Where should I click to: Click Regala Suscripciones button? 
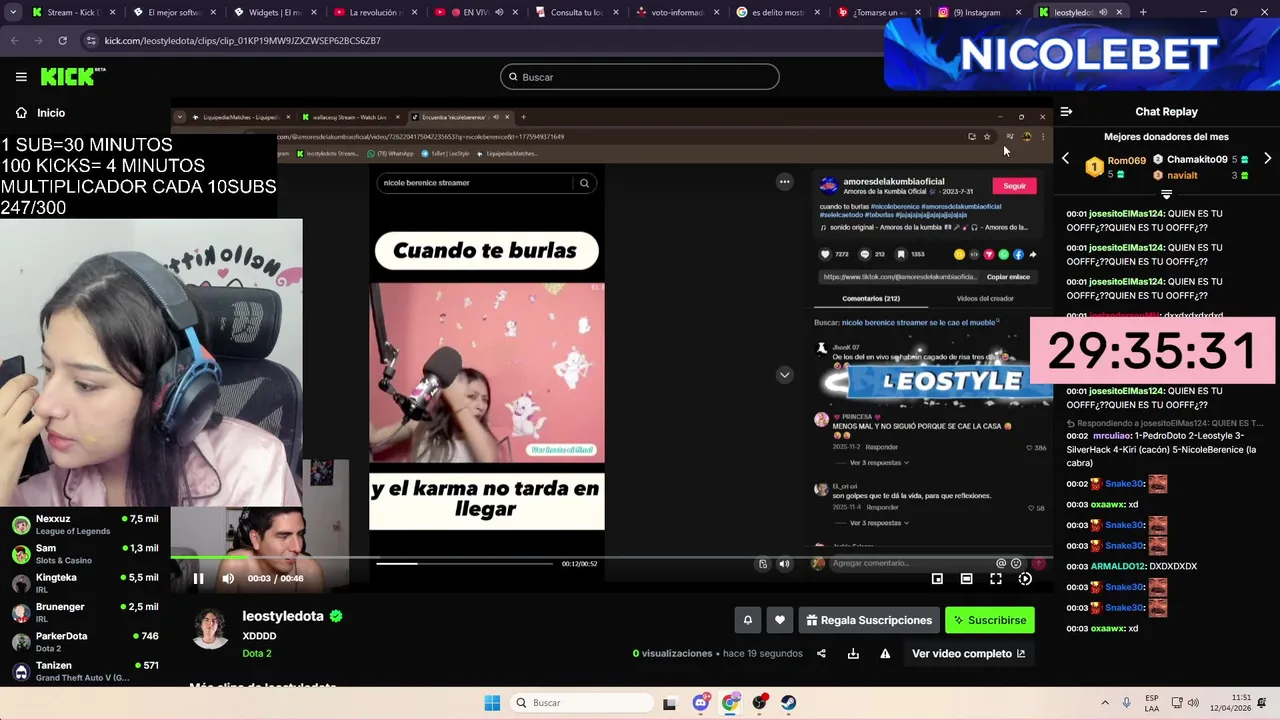[868, 620]
